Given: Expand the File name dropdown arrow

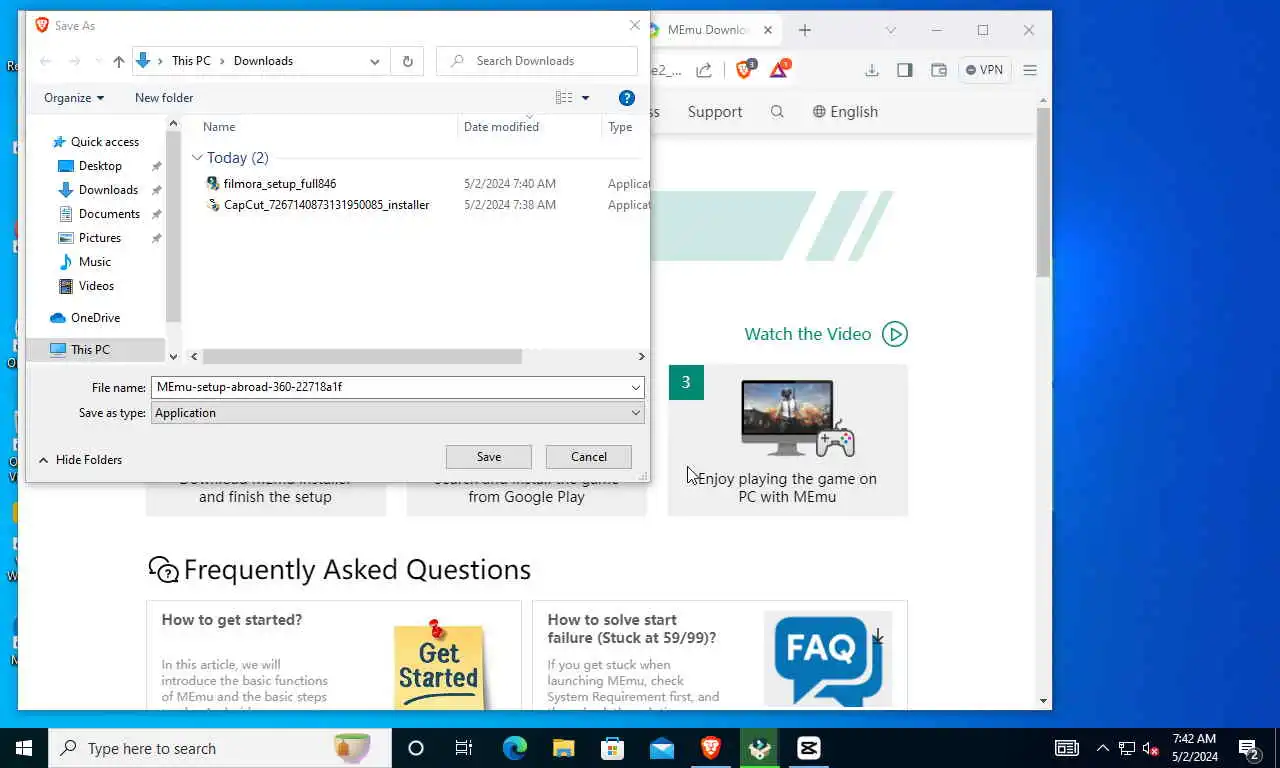Looking at the screenshot, I should (x=635, y=387).
